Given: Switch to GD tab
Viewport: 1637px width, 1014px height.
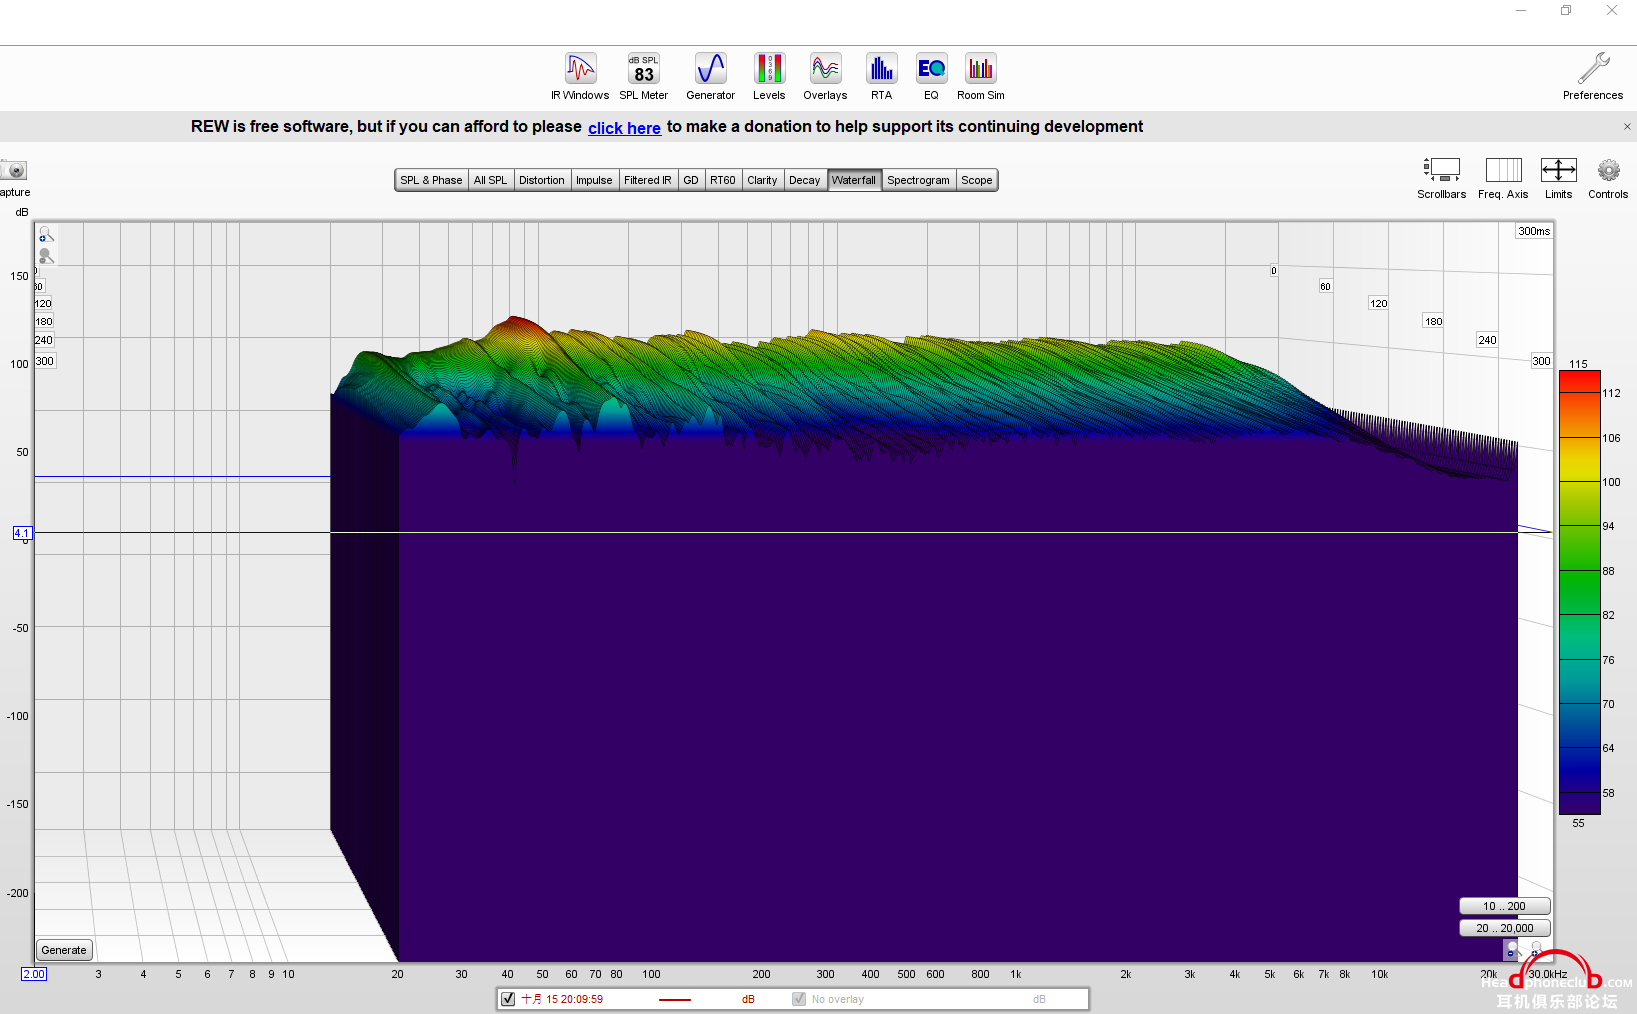Looking at the screenshot, I should tap(691, 180).
